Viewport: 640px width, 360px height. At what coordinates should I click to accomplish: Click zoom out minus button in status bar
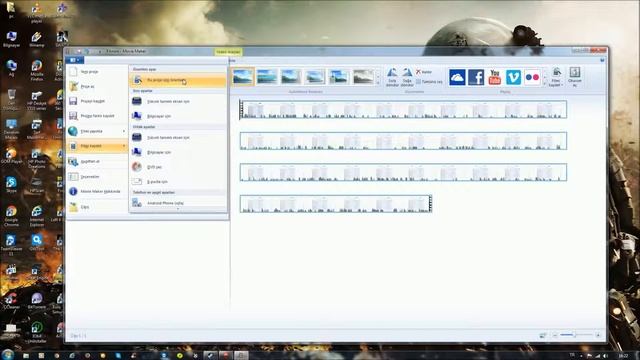(x=555, y=335)
